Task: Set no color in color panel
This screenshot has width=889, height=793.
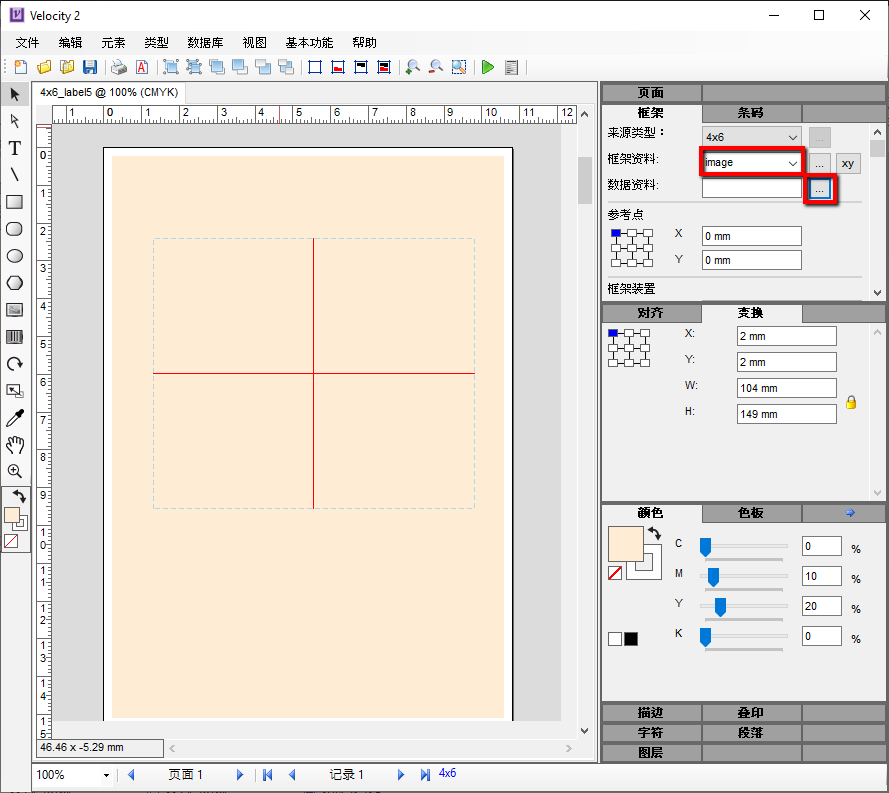Action: 615,573
